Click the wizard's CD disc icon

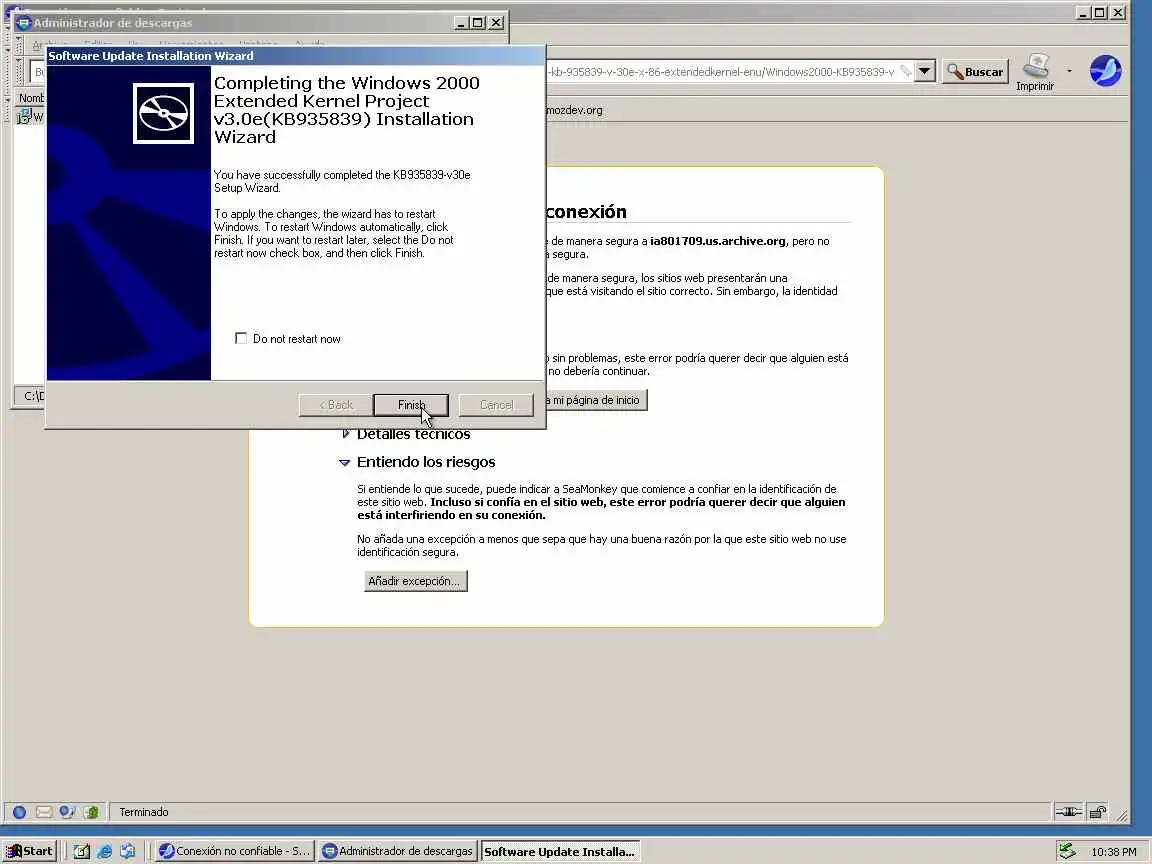(x=163, y=113)
